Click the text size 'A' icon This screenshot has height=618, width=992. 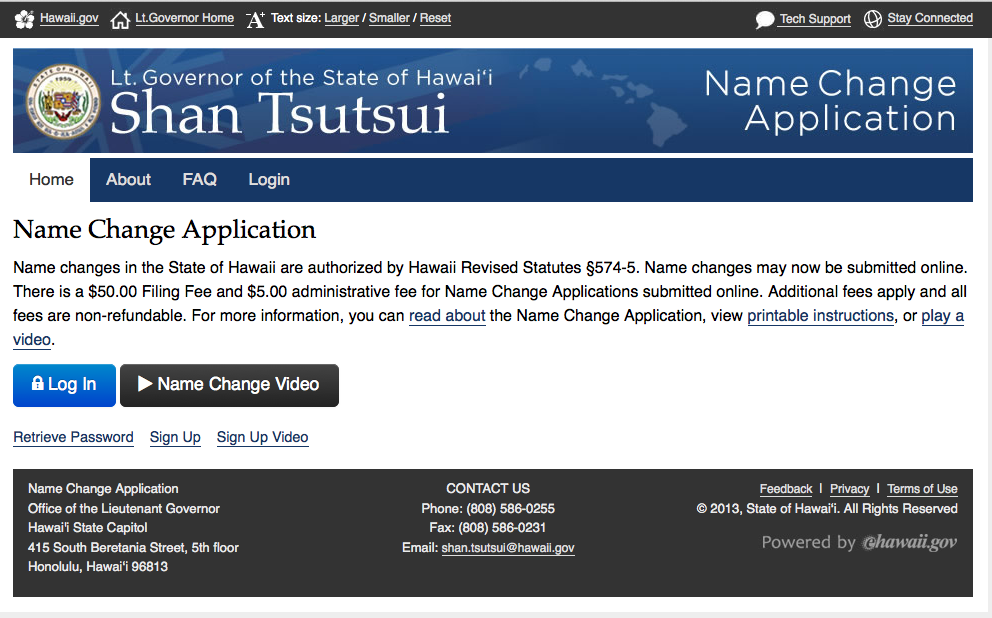(x=255, y=20)
